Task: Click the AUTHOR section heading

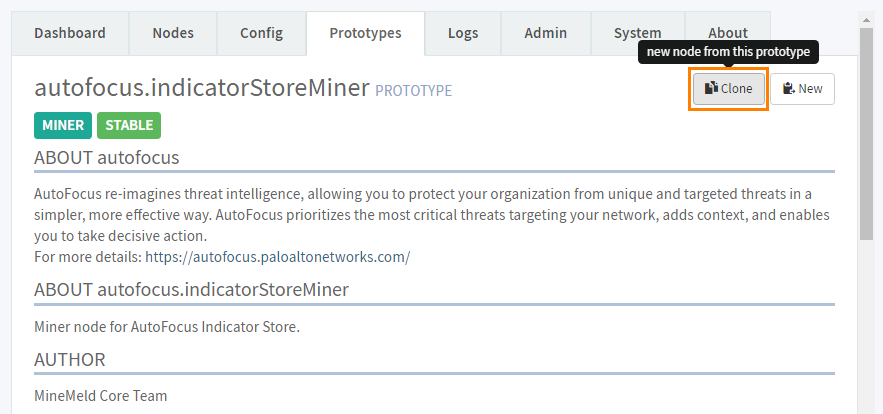Action: point(70,359)
